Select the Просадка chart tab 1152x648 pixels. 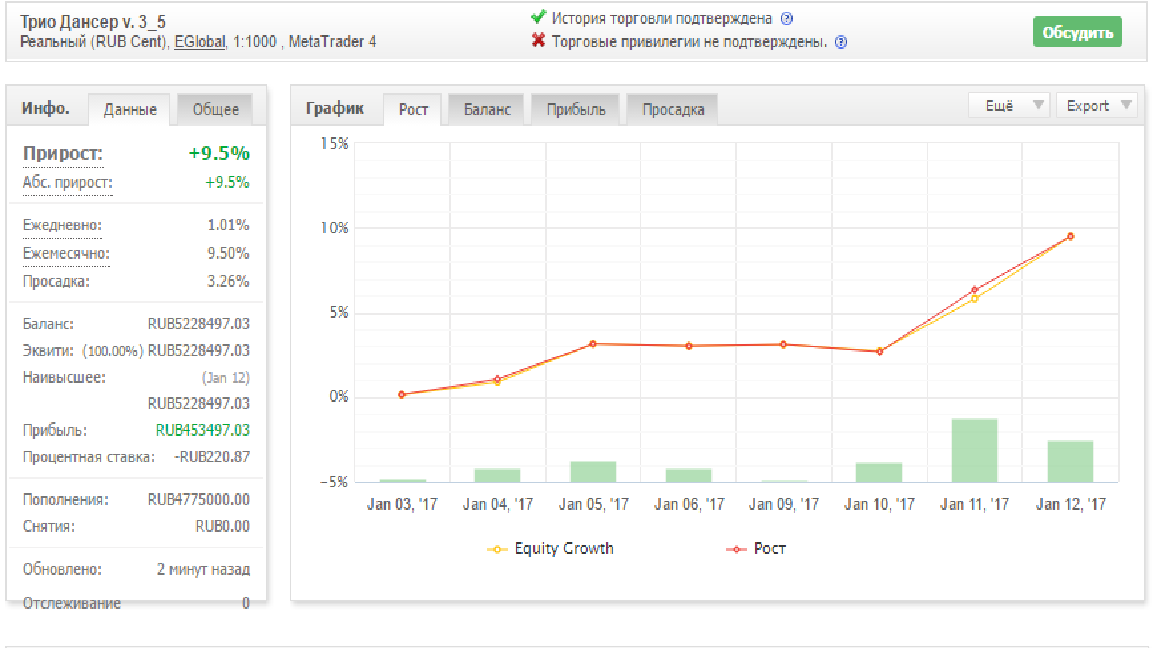pyautogui.click(x=673, y=109)
